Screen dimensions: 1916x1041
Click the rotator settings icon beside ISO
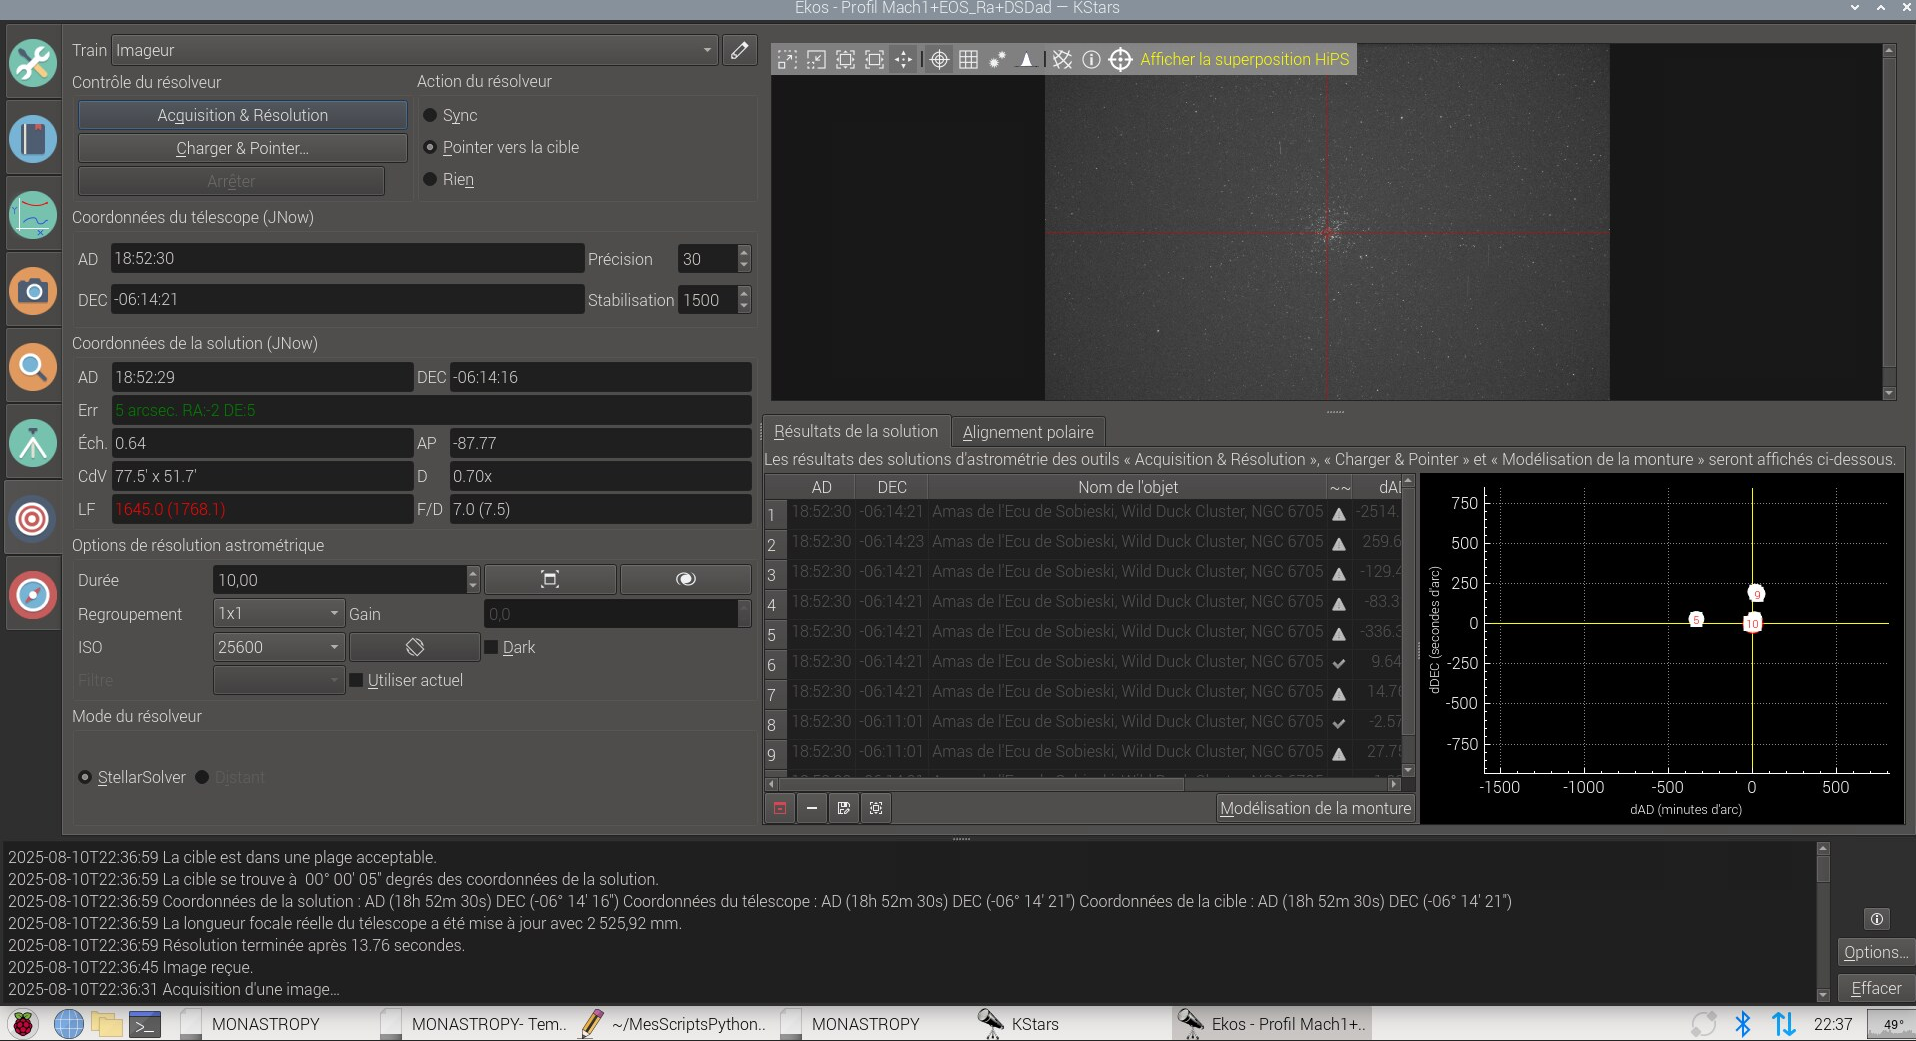click(415, 647)
